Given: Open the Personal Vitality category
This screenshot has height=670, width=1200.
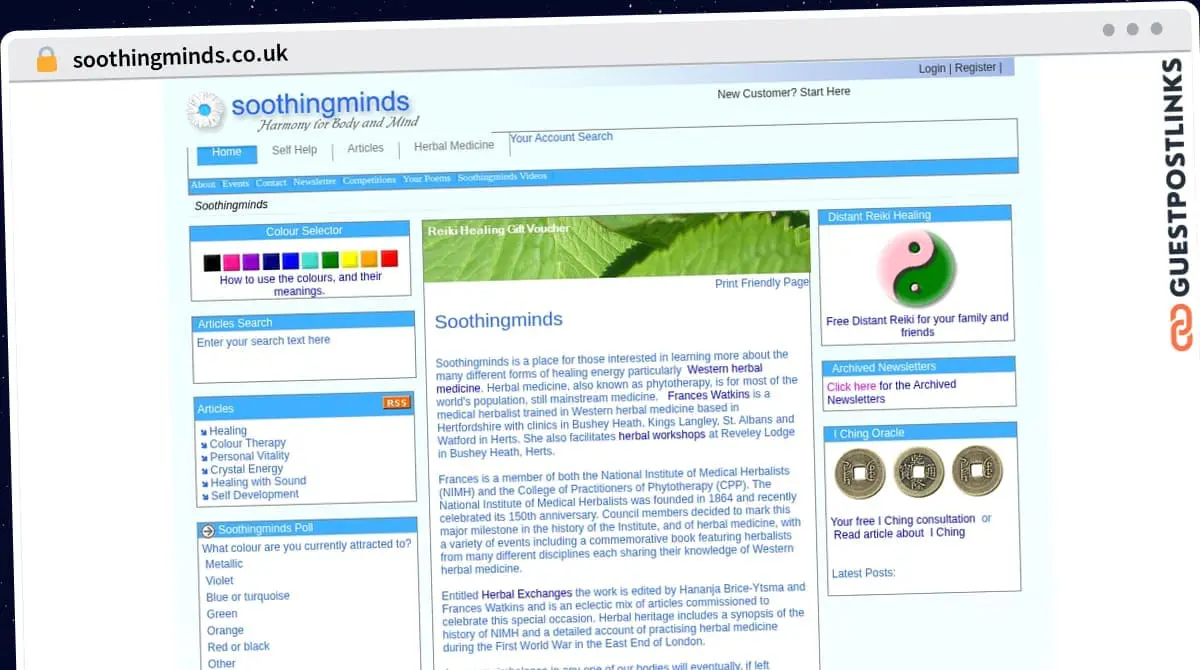Looking at the screenshot, I should pyautogui.click(x=250, y=456).
